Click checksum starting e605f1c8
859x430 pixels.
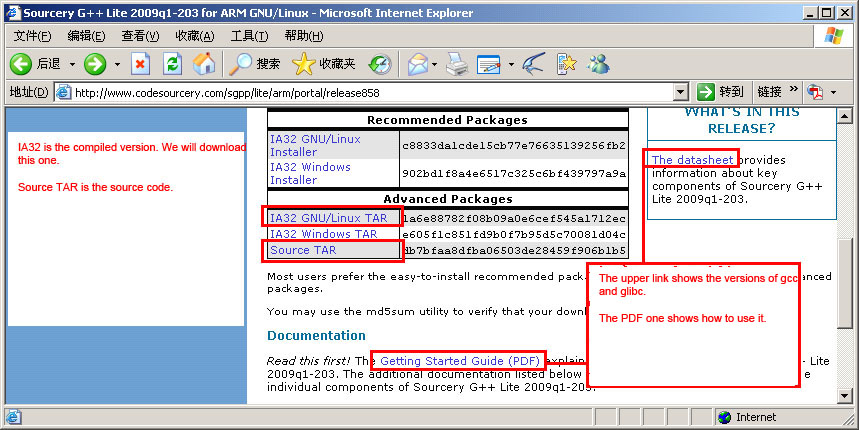click(x=514, y=234)
